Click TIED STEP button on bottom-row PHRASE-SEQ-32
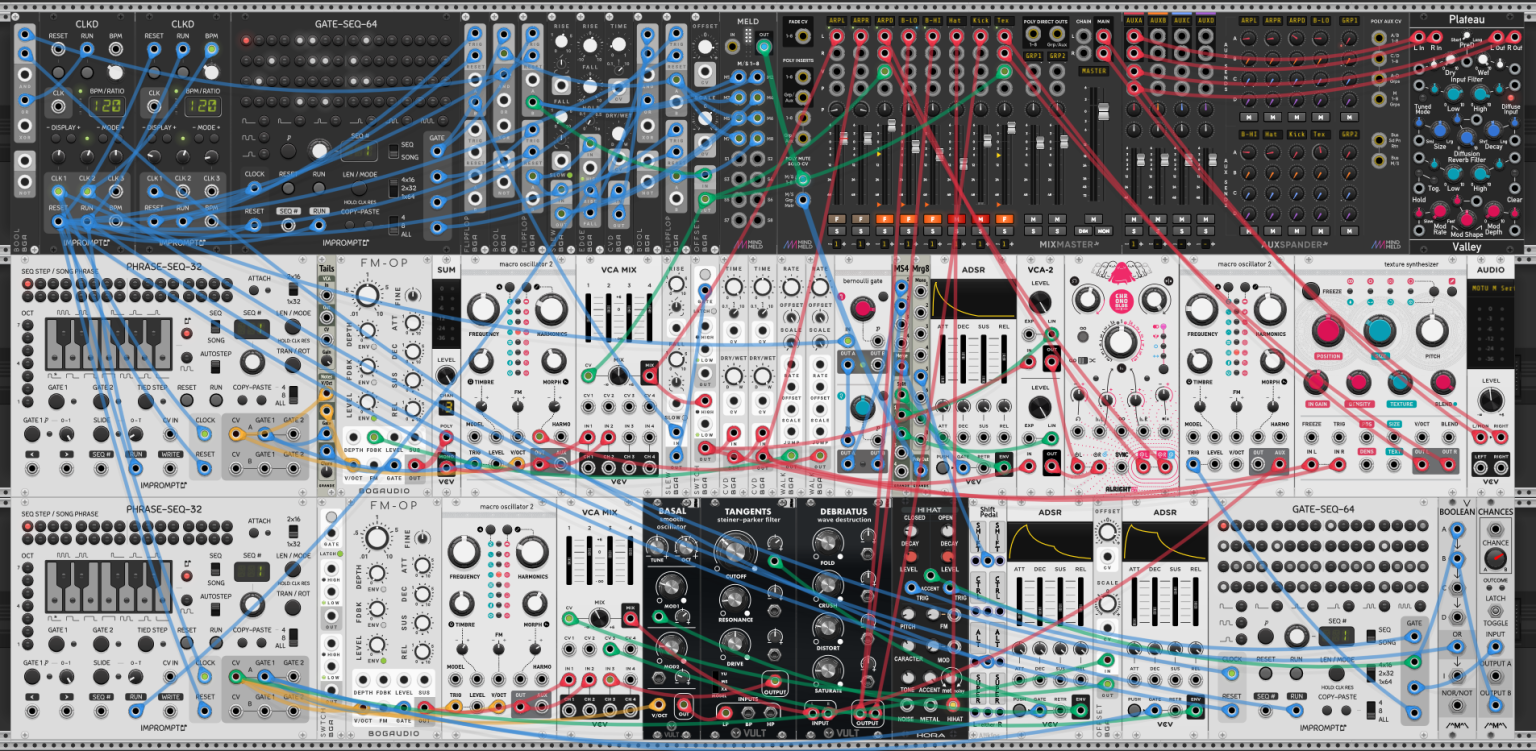Screen dimensions: 1536x751 pos(145,644)
